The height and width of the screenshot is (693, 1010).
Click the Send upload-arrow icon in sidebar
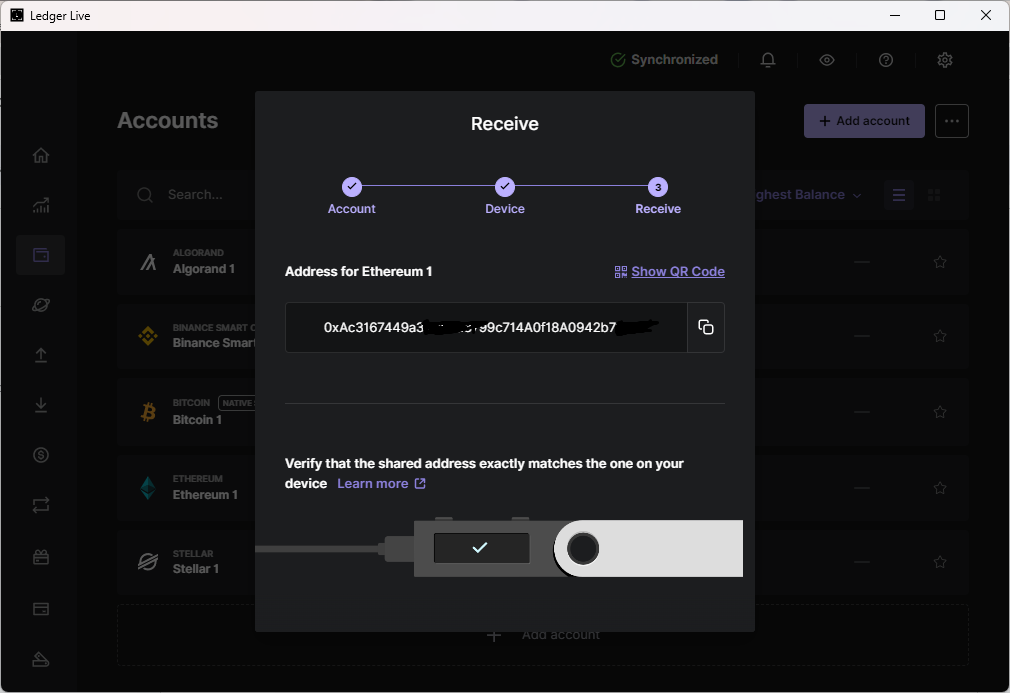[41, 355]
